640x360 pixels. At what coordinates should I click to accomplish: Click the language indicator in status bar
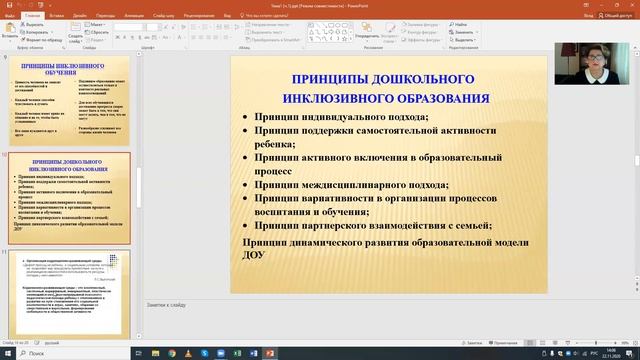[52, 343]
